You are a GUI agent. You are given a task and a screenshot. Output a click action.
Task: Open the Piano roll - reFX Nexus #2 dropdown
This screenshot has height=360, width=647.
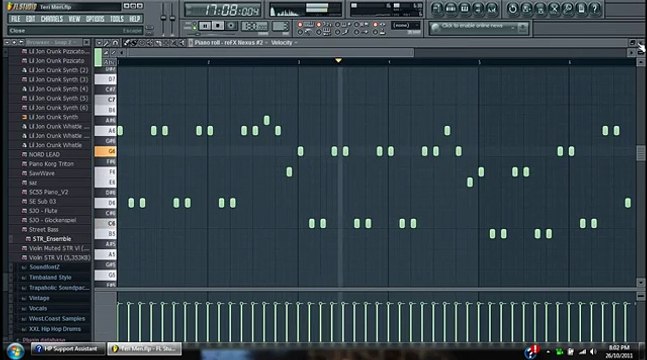(231, 43)
